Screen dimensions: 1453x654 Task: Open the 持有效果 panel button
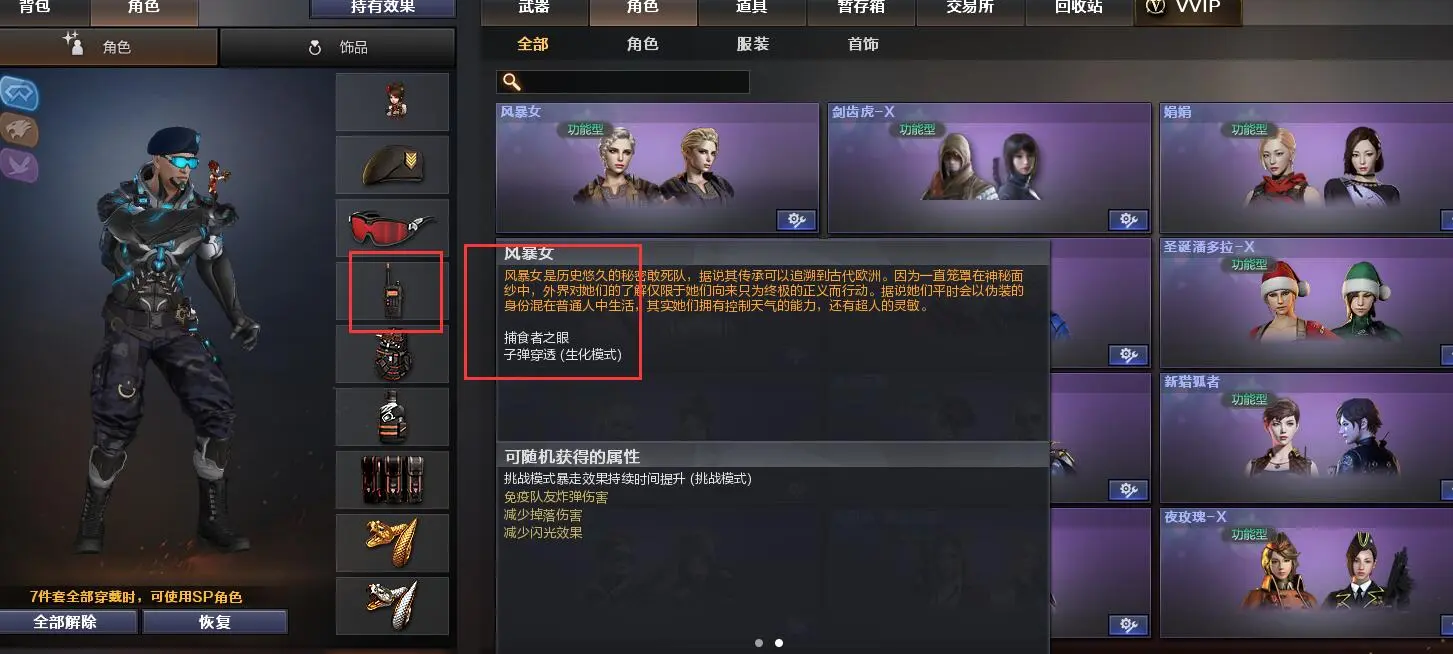[383, 8]
